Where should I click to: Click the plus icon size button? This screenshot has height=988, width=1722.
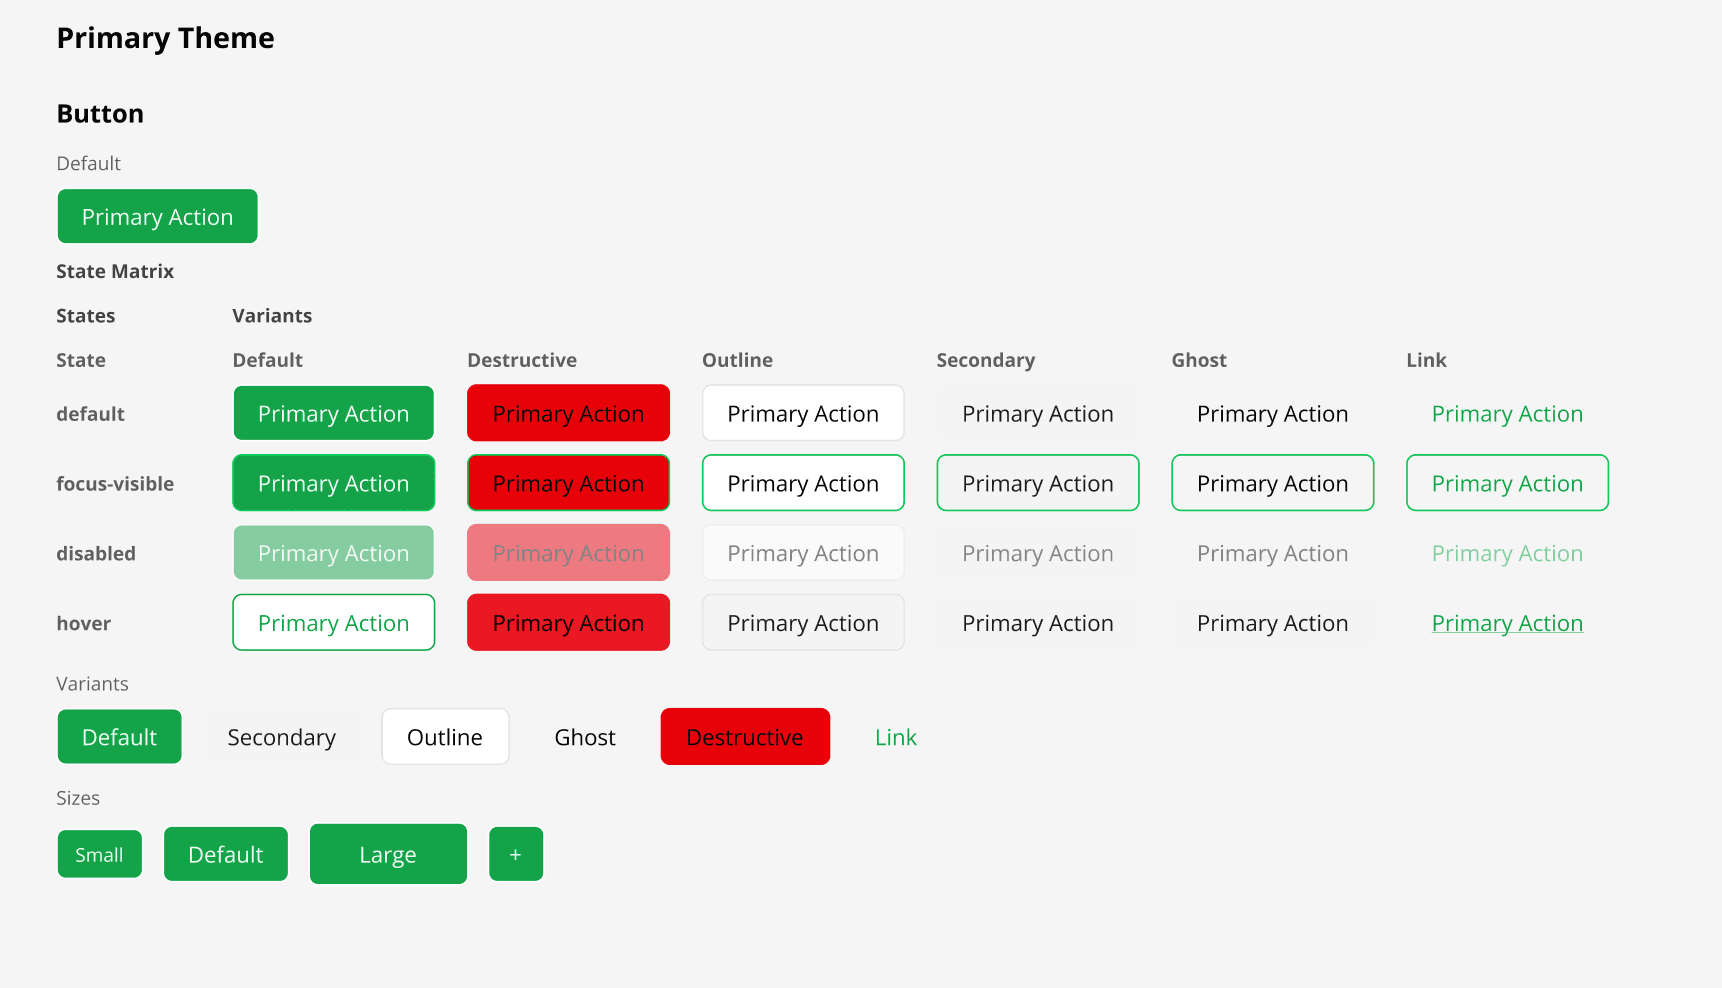tap(516, 854)
